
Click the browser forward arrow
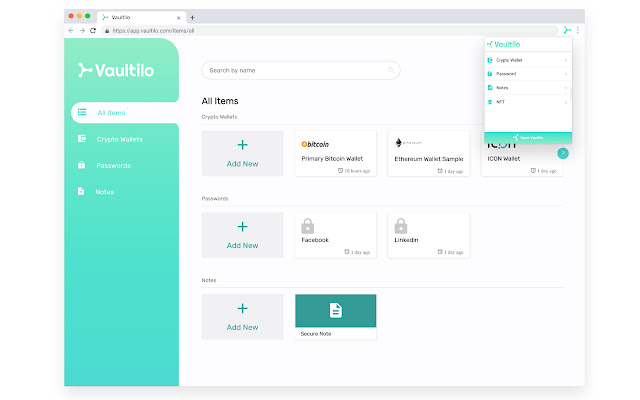pyautogui.click(x=82, y=31)
